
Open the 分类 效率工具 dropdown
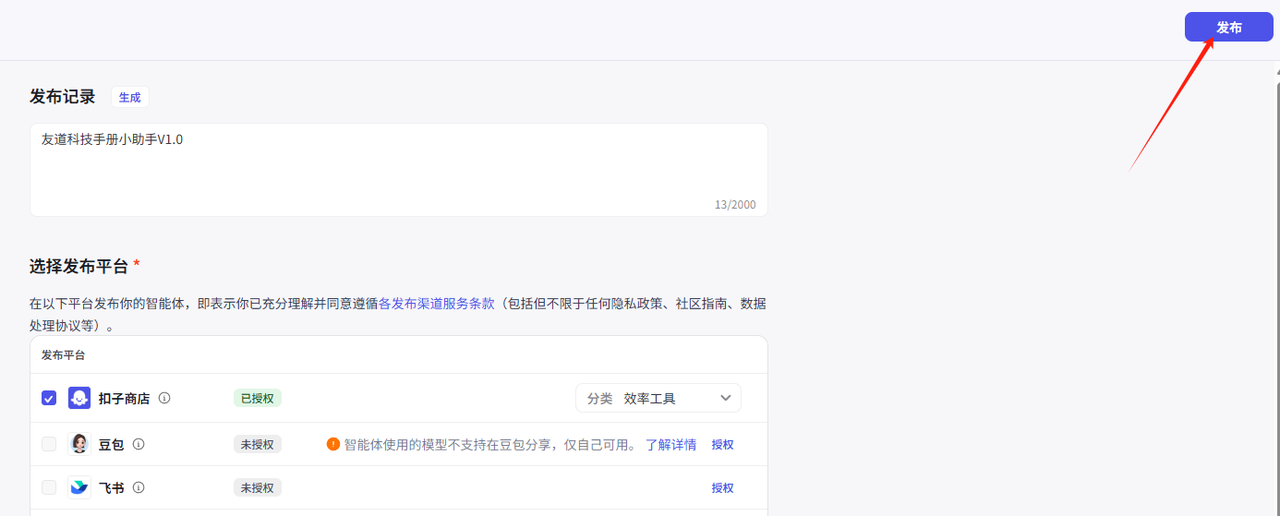click(x=658, y=398)
